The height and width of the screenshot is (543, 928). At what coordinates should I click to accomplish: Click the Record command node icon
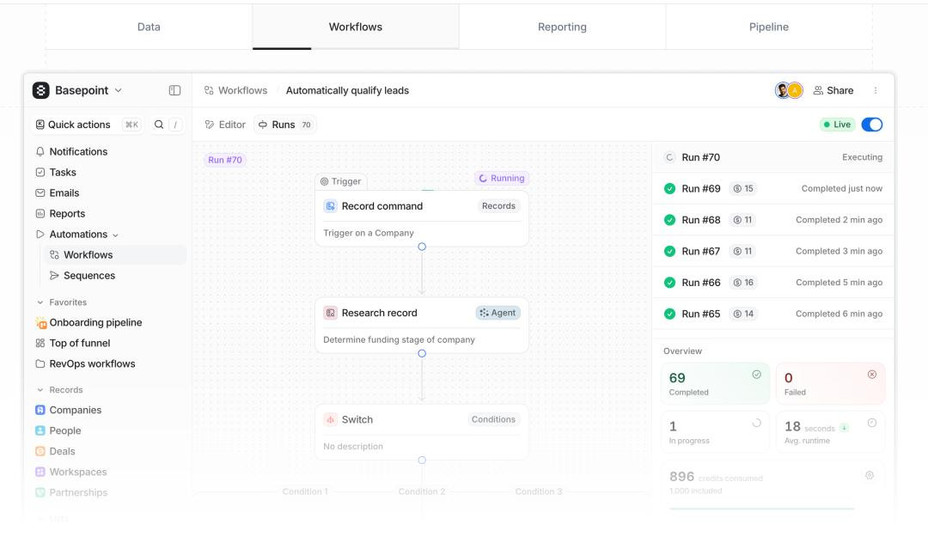pyautogui.click(x=330, y=206)
